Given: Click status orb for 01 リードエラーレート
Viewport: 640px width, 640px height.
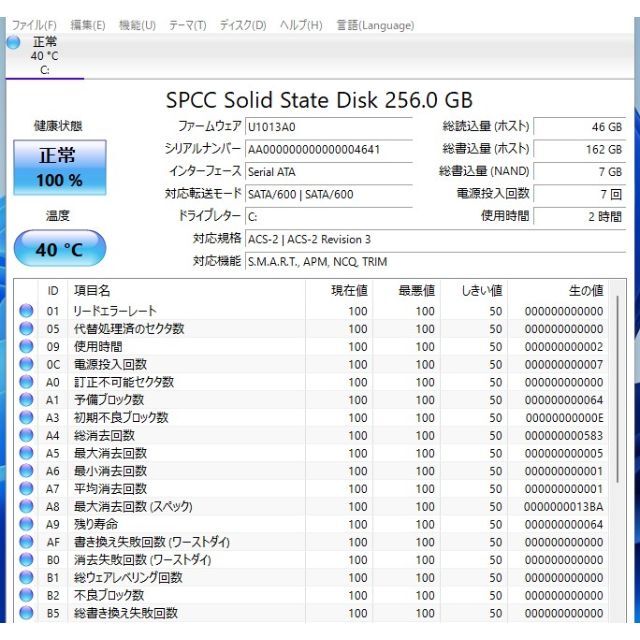Looking at the screenshot, I should (x=26, y=311).
